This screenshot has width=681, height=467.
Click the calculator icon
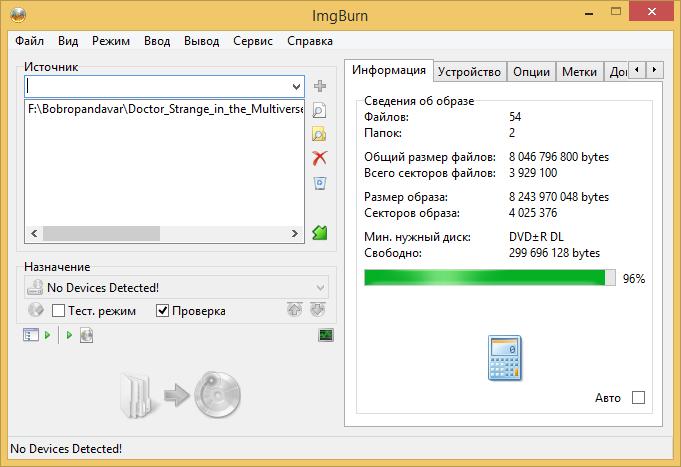tap(505, 358)
